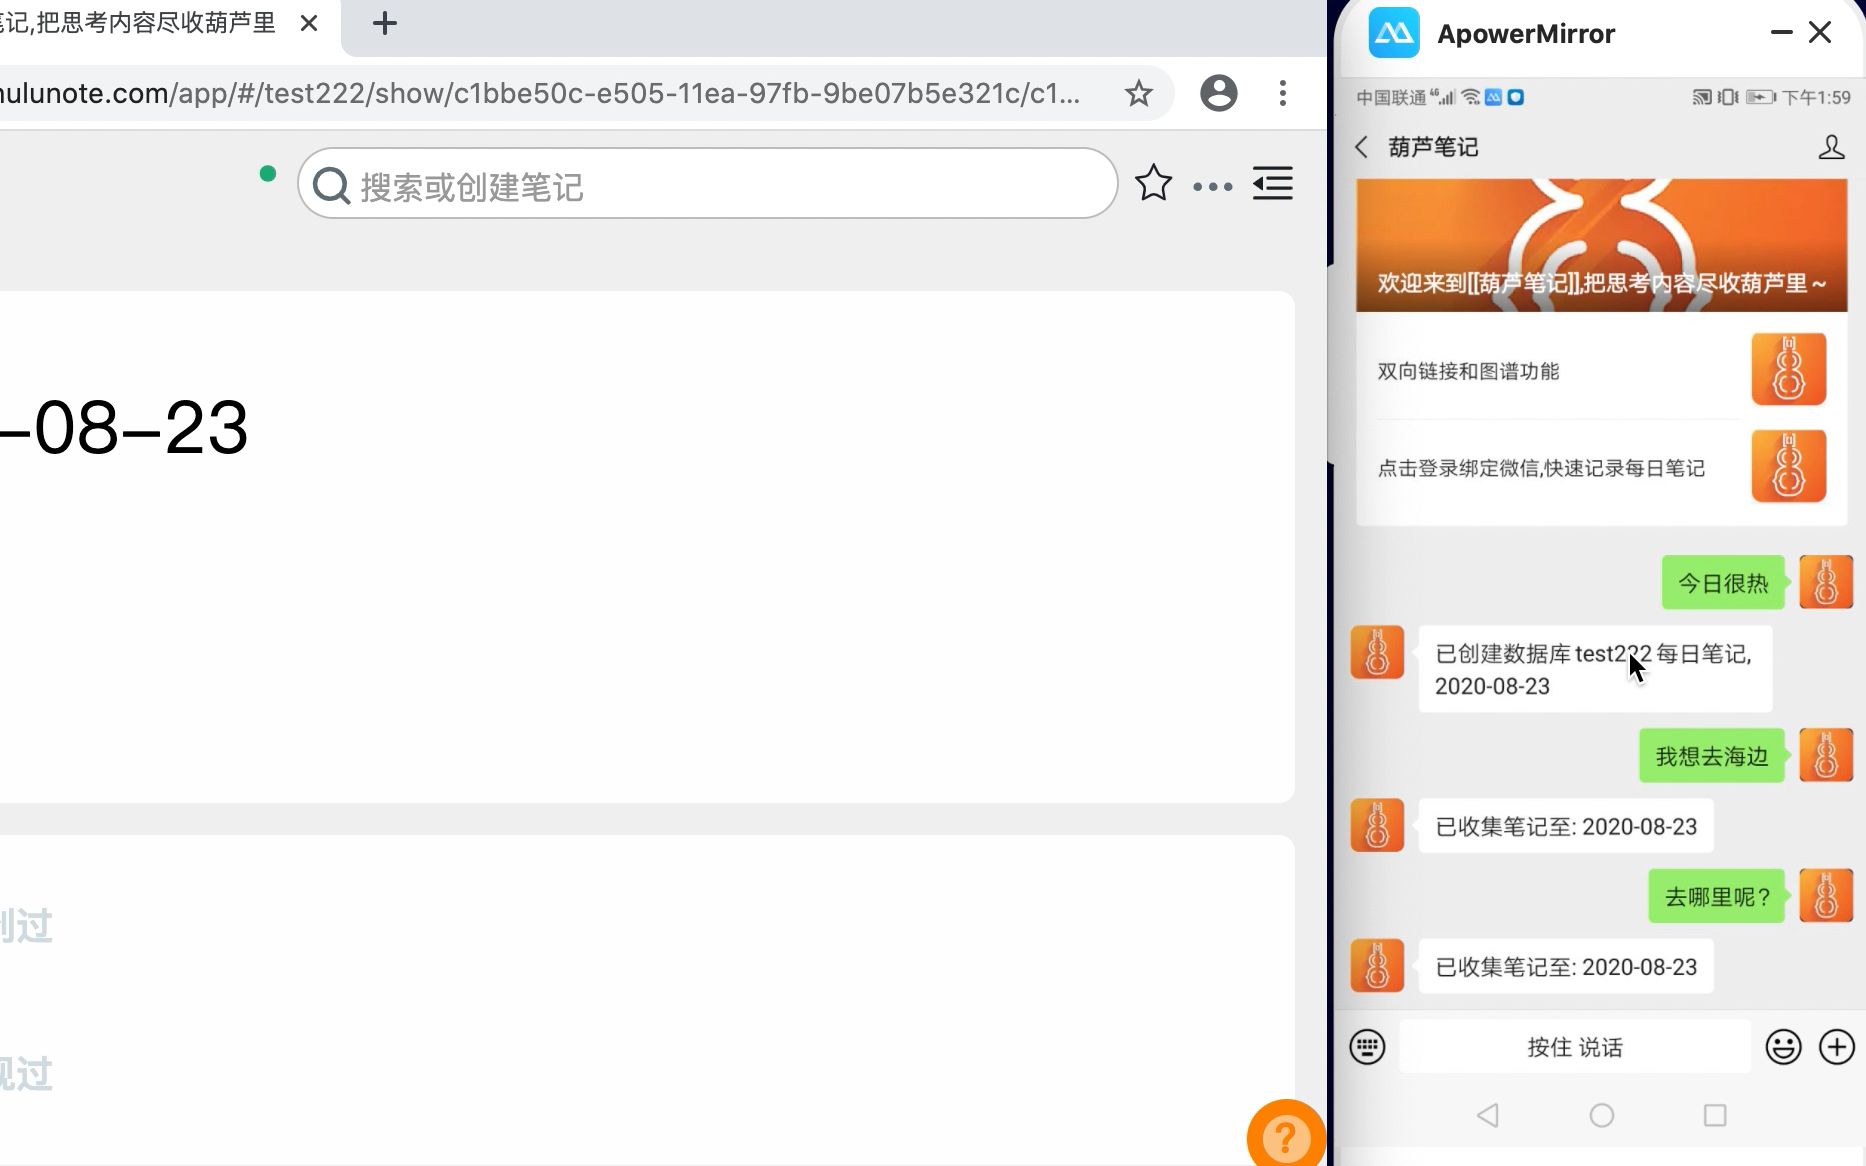Click the user avatar next to 去哪里呢？
This screenshot has width=1866, height=1166.
(1826, 895)
